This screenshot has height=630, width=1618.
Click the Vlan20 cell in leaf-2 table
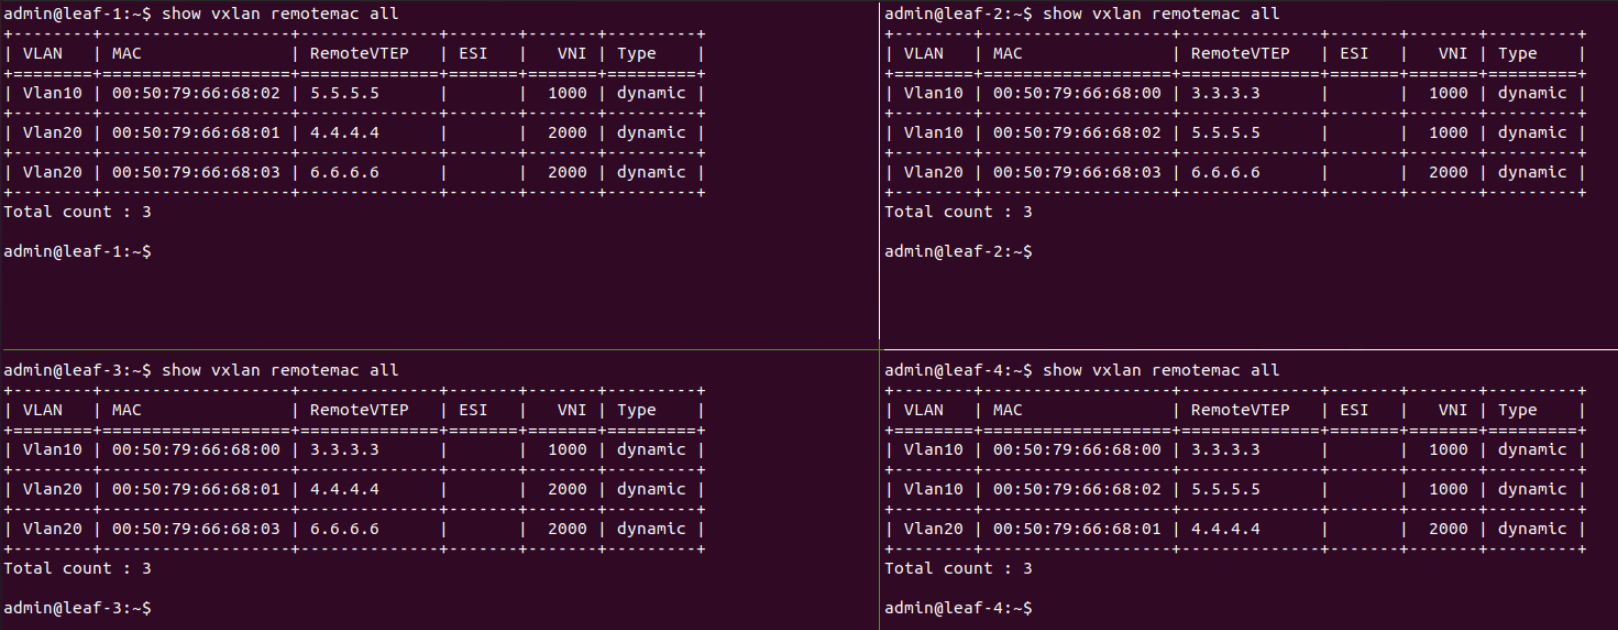[934, 172]
